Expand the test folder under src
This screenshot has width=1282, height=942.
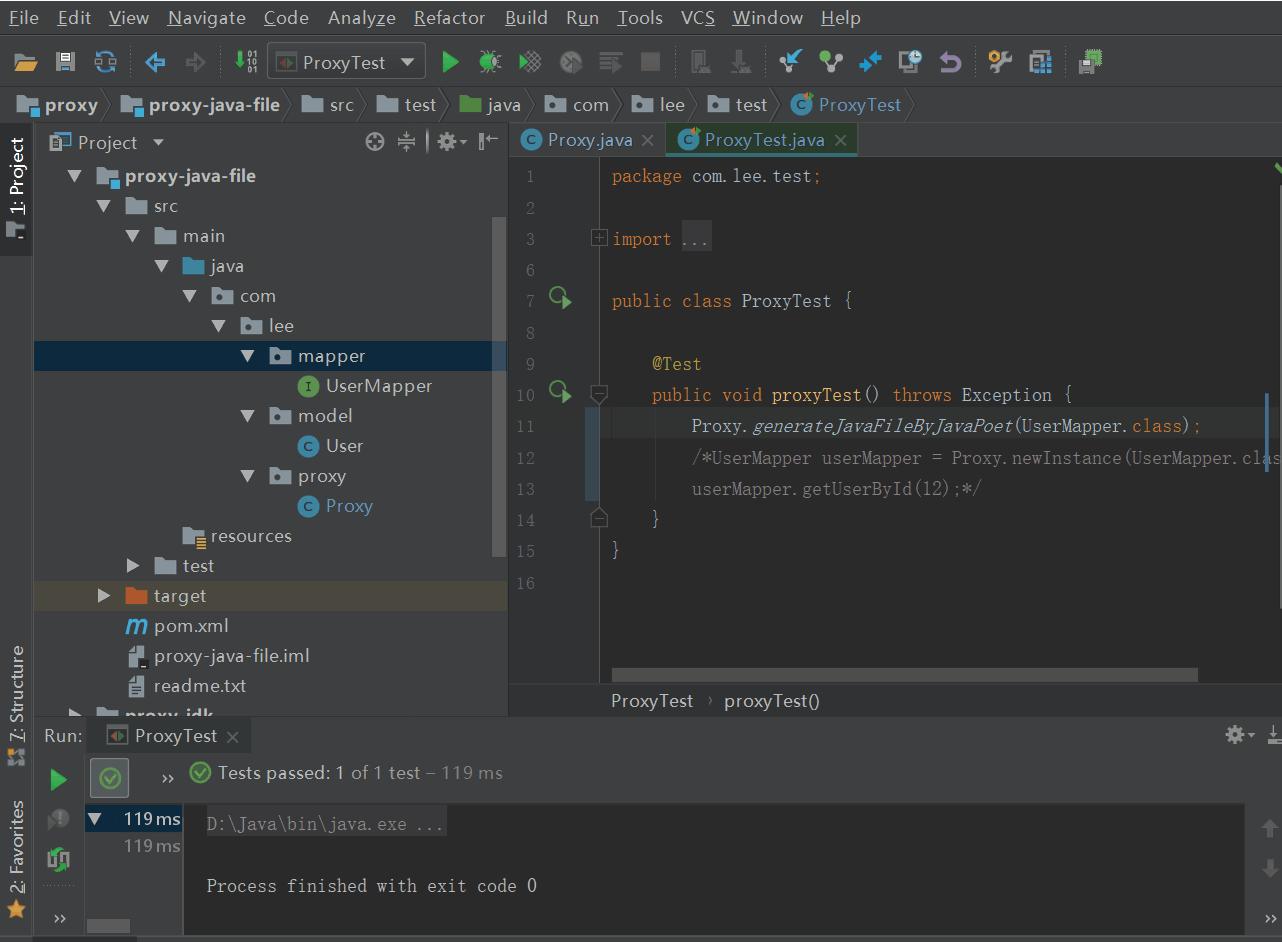point(133,565)
